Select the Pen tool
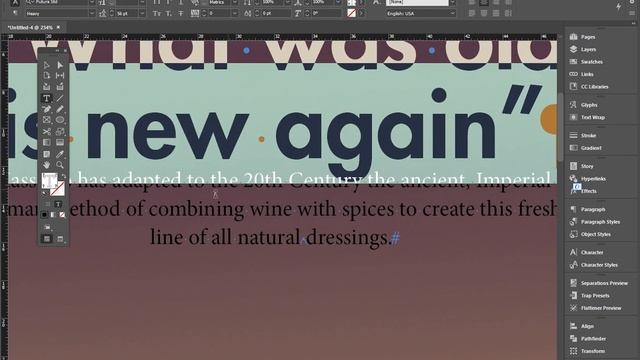Image resolution: width=640 pixels, height=360 pixels. pyautogui.click(x=47, y=109)
